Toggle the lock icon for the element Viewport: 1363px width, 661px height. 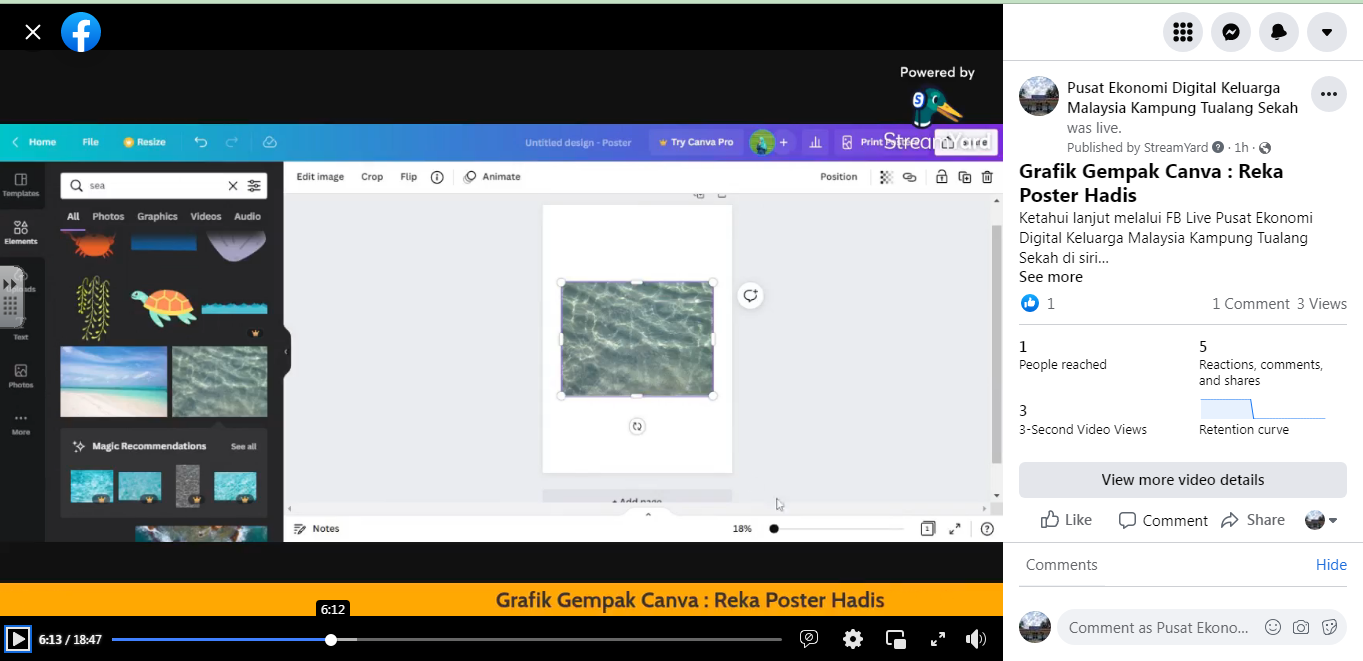(941, 177)
